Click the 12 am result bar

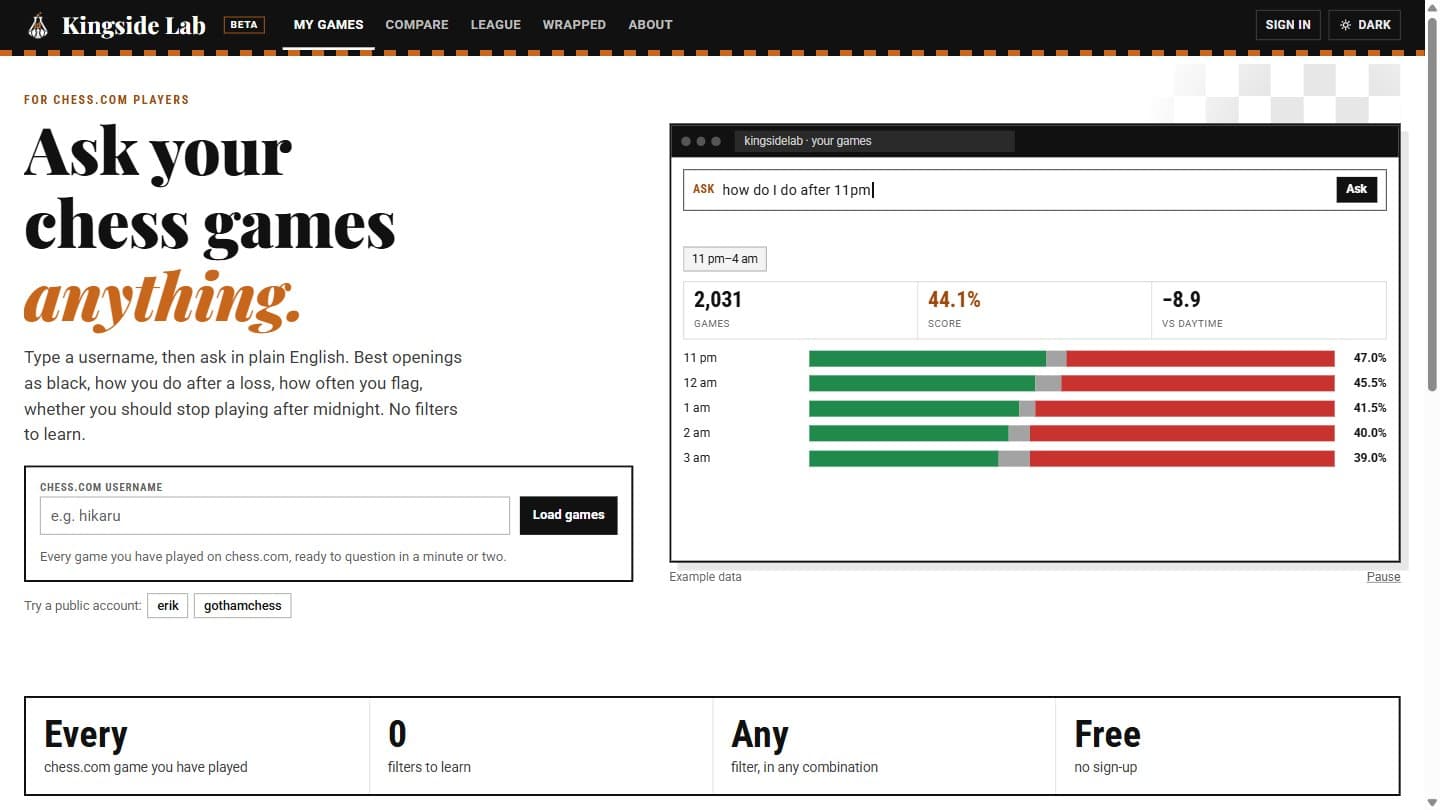1071,383
